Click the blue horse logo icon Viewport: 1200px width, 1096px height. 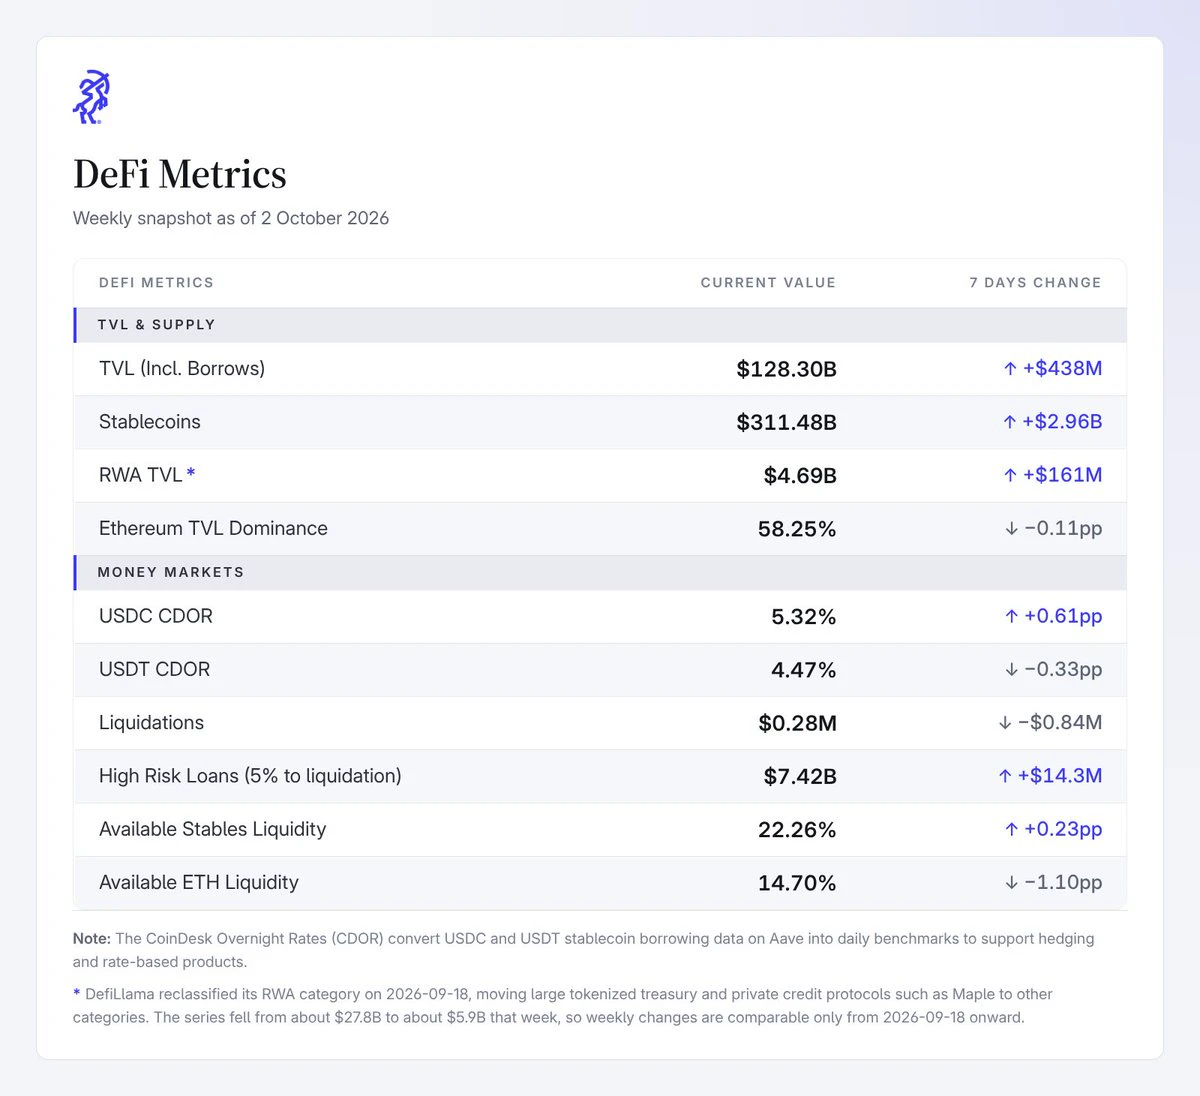91,97
